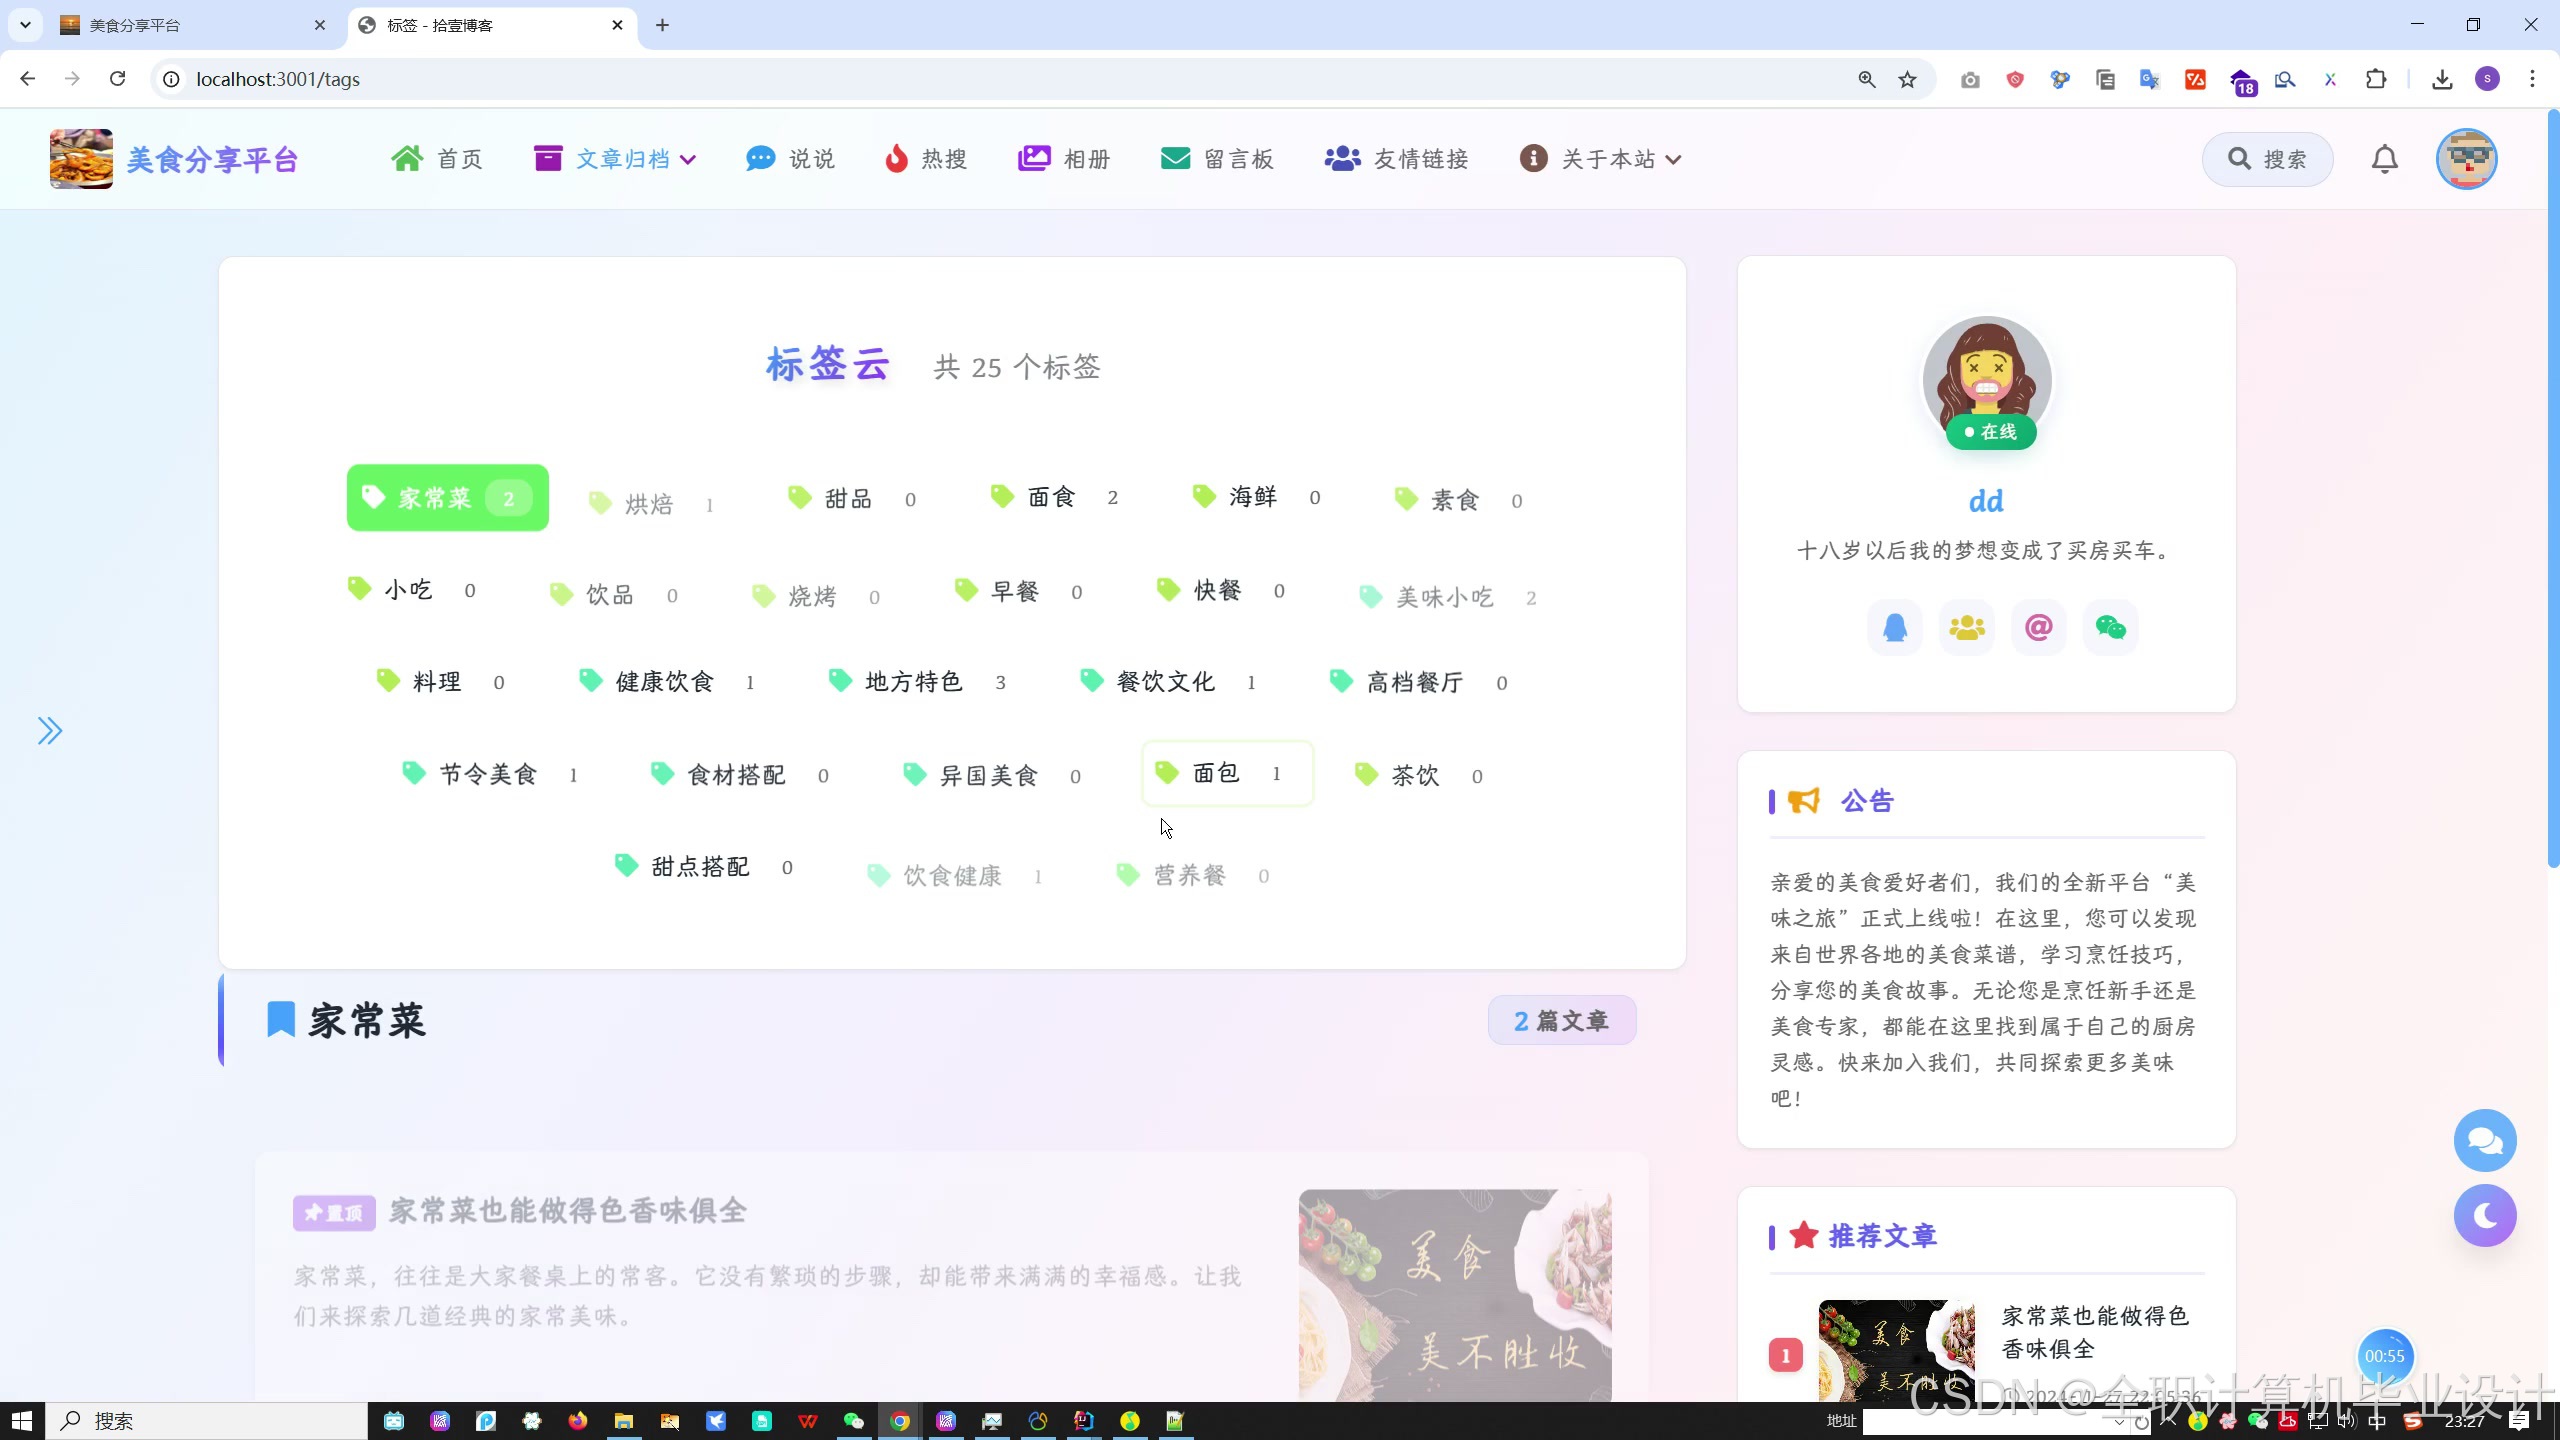Viewport: 2560px width, 1440px height.
Task: Click the notification bell icon
Action: [x=2385, y=159]
